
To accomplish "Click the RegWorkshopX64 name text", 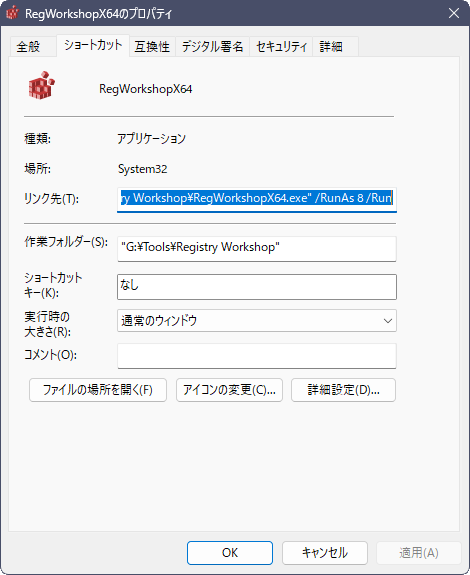I will [x=146, y=89].
